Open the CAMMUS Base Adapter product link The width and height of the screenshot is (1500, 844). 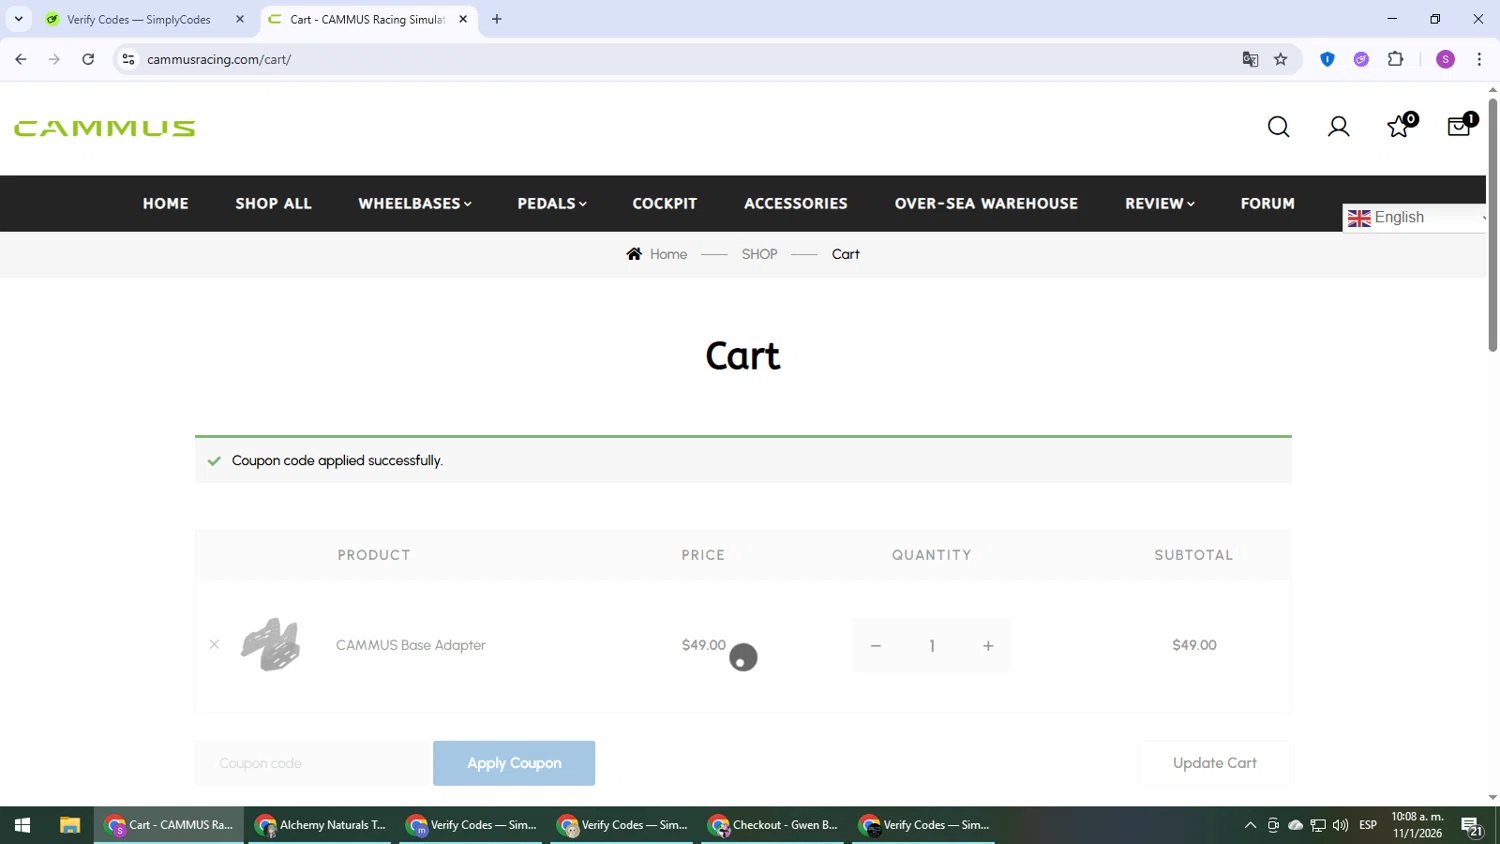point(411,645)
